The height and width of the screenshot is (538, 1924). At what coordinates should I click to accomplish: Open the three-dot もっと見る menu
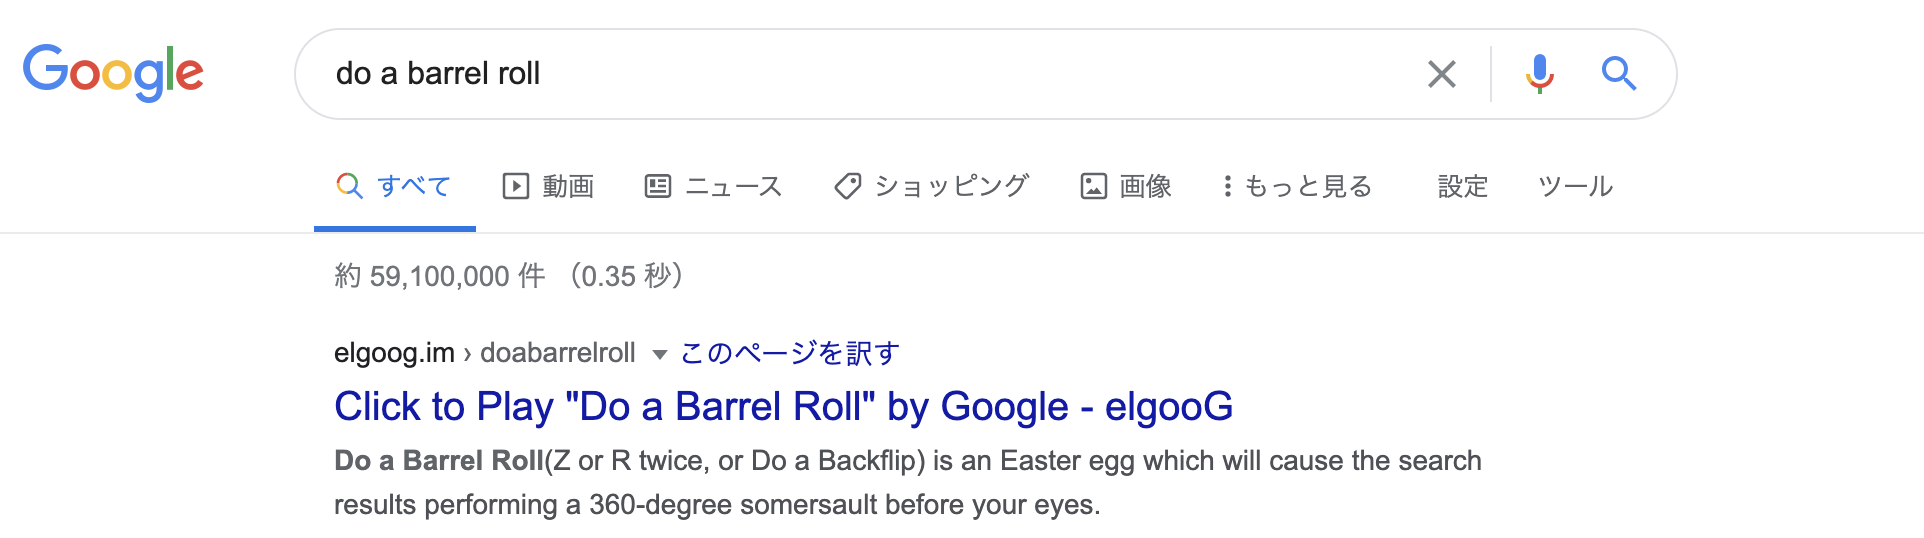pyautogui.click(x=1297, y=186)
